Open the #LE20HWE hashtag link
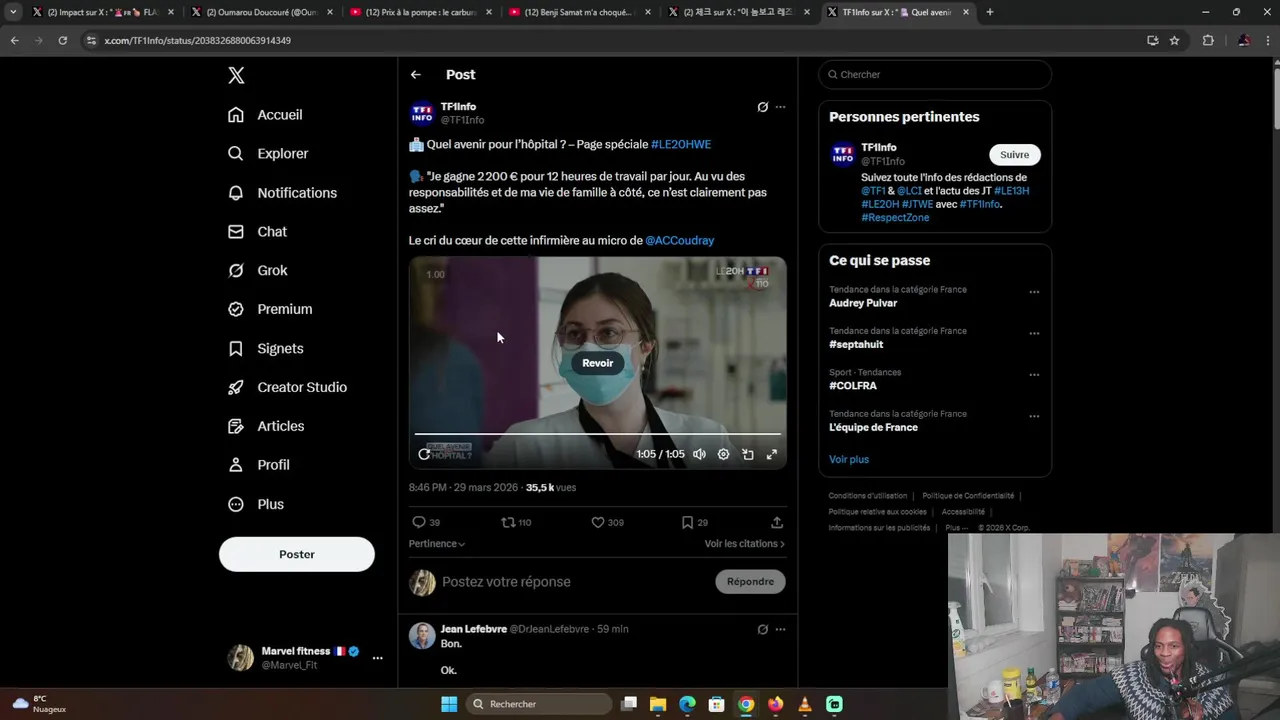The height and width of the screenshot is (720, 1280). pos(681,145)
